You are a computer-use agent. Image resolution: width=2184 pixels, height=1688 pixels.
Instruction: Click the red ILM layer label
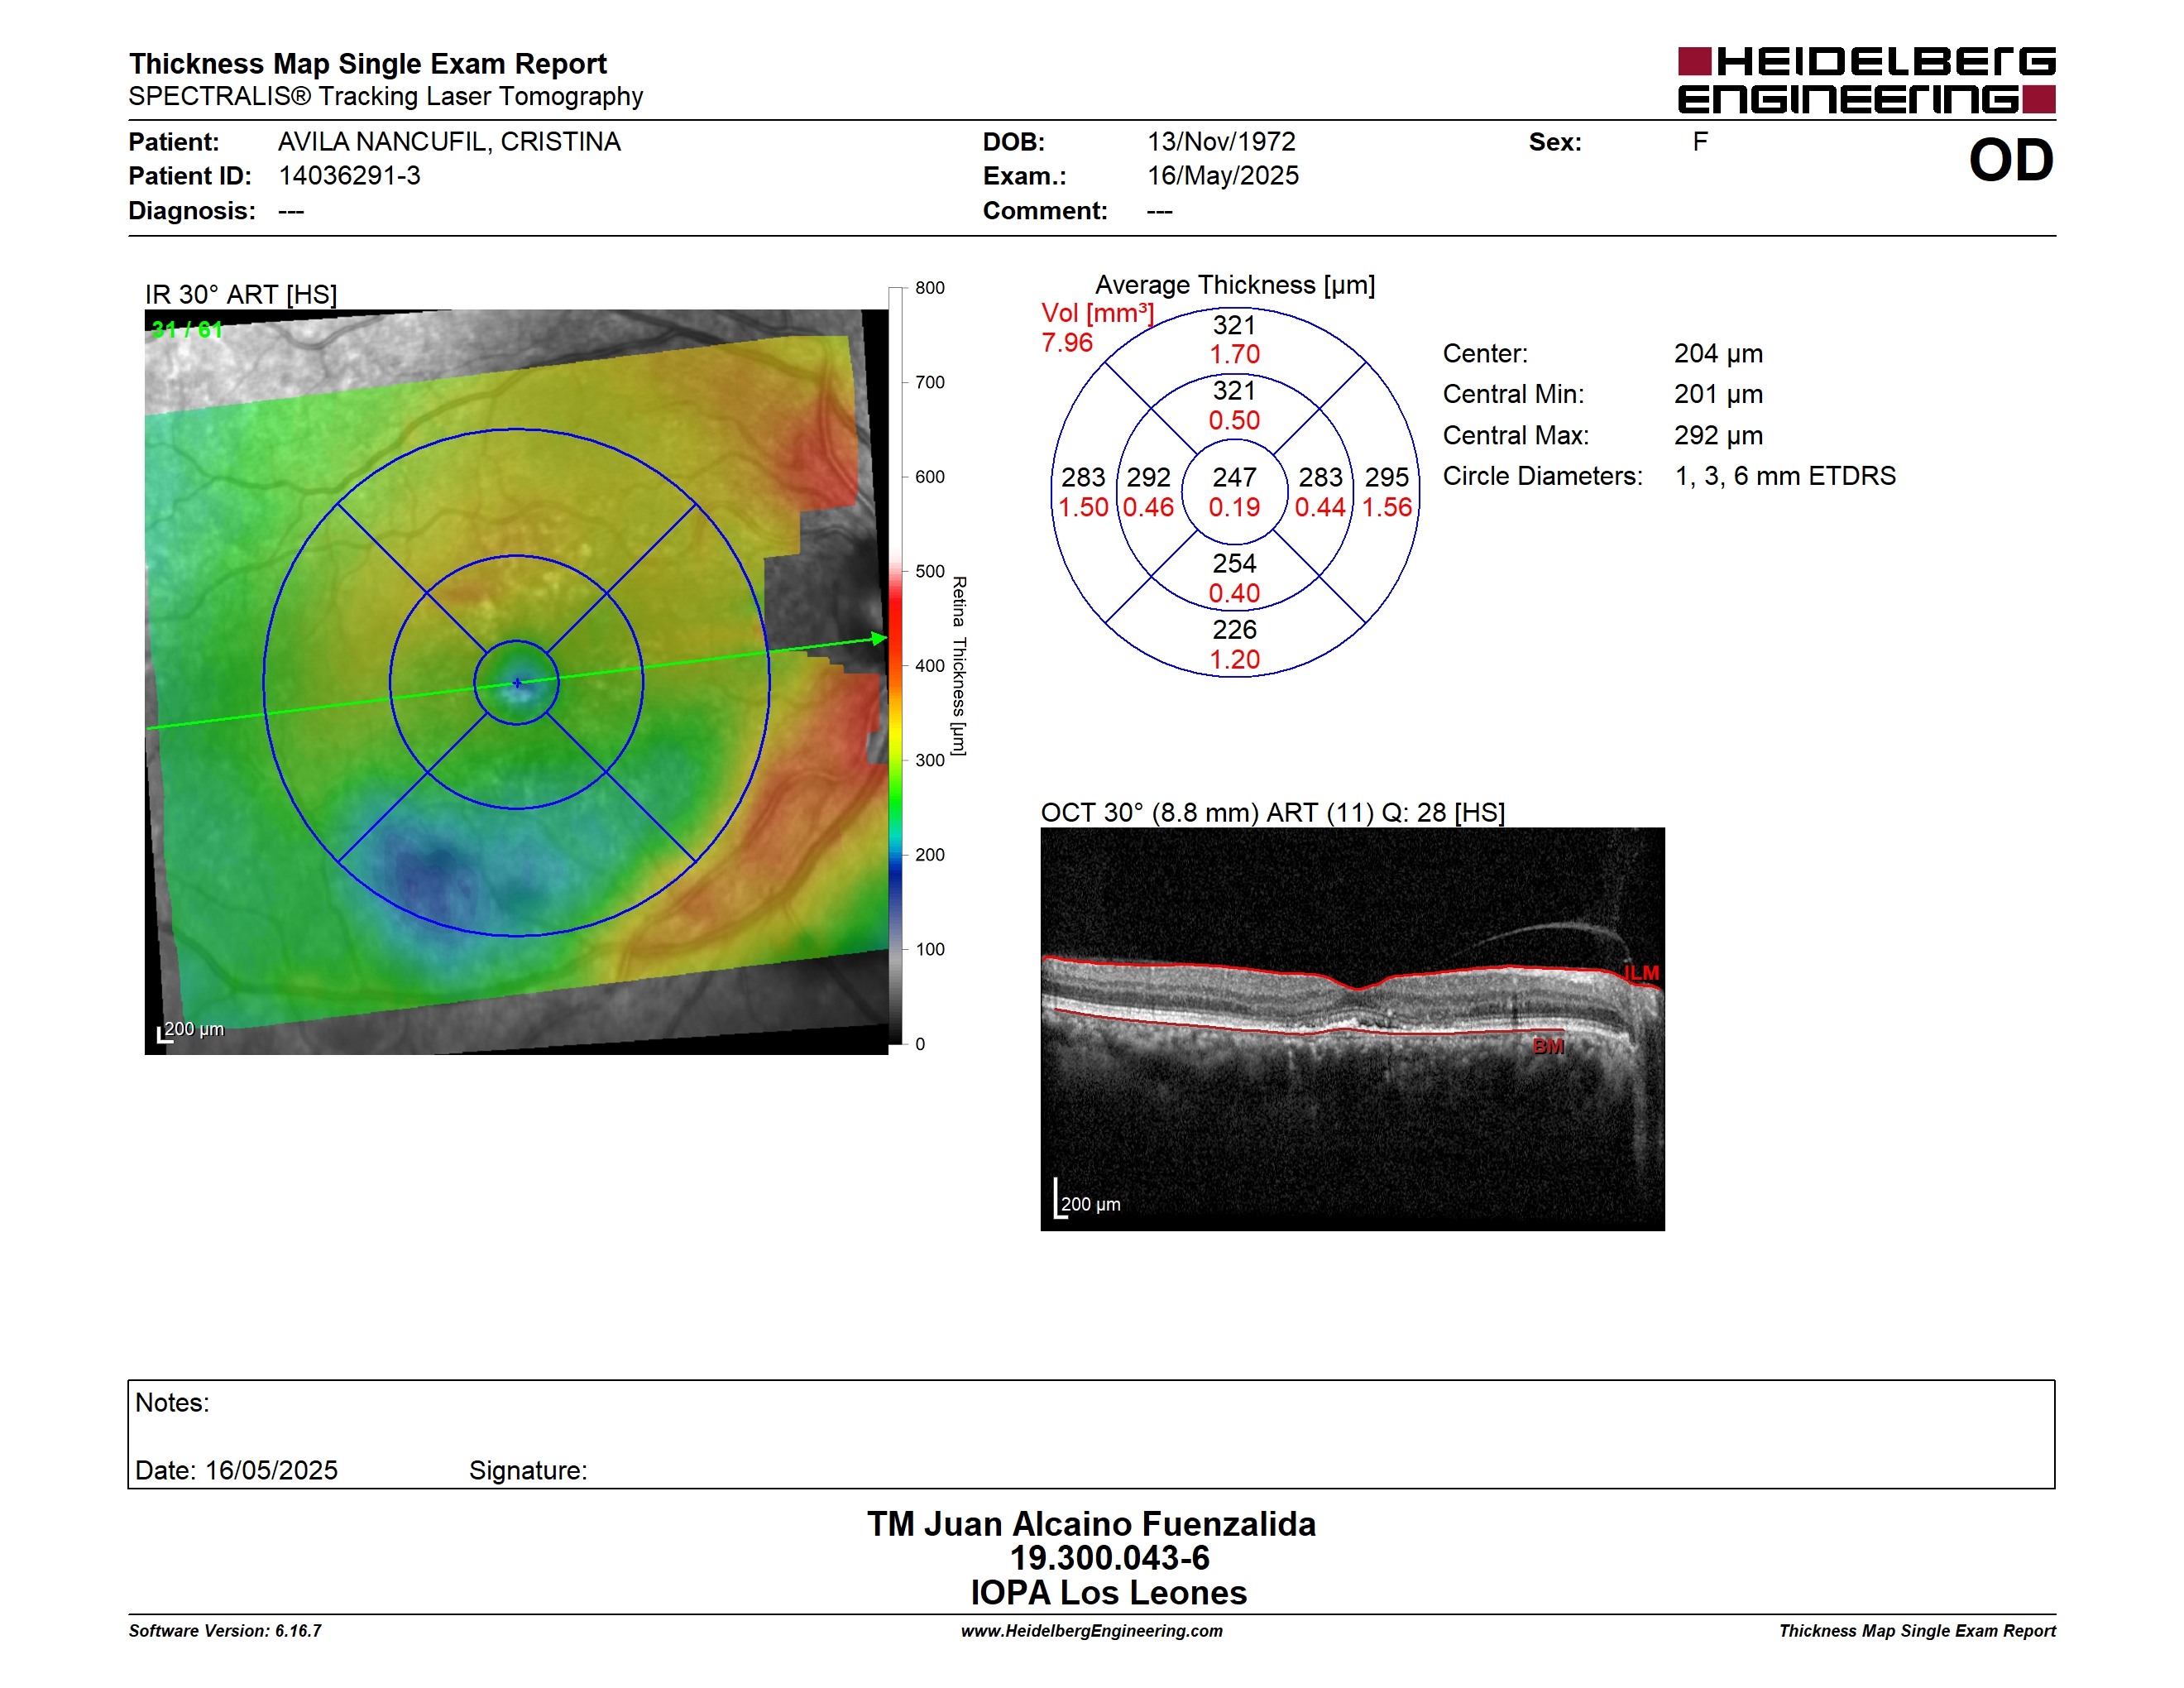coord(1641,973)
